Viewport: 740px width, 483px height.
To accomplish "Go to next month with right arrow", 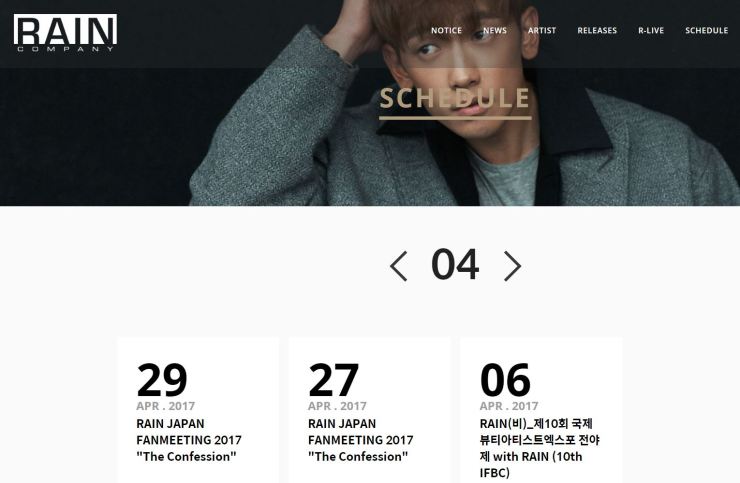I will click(513, 266).
